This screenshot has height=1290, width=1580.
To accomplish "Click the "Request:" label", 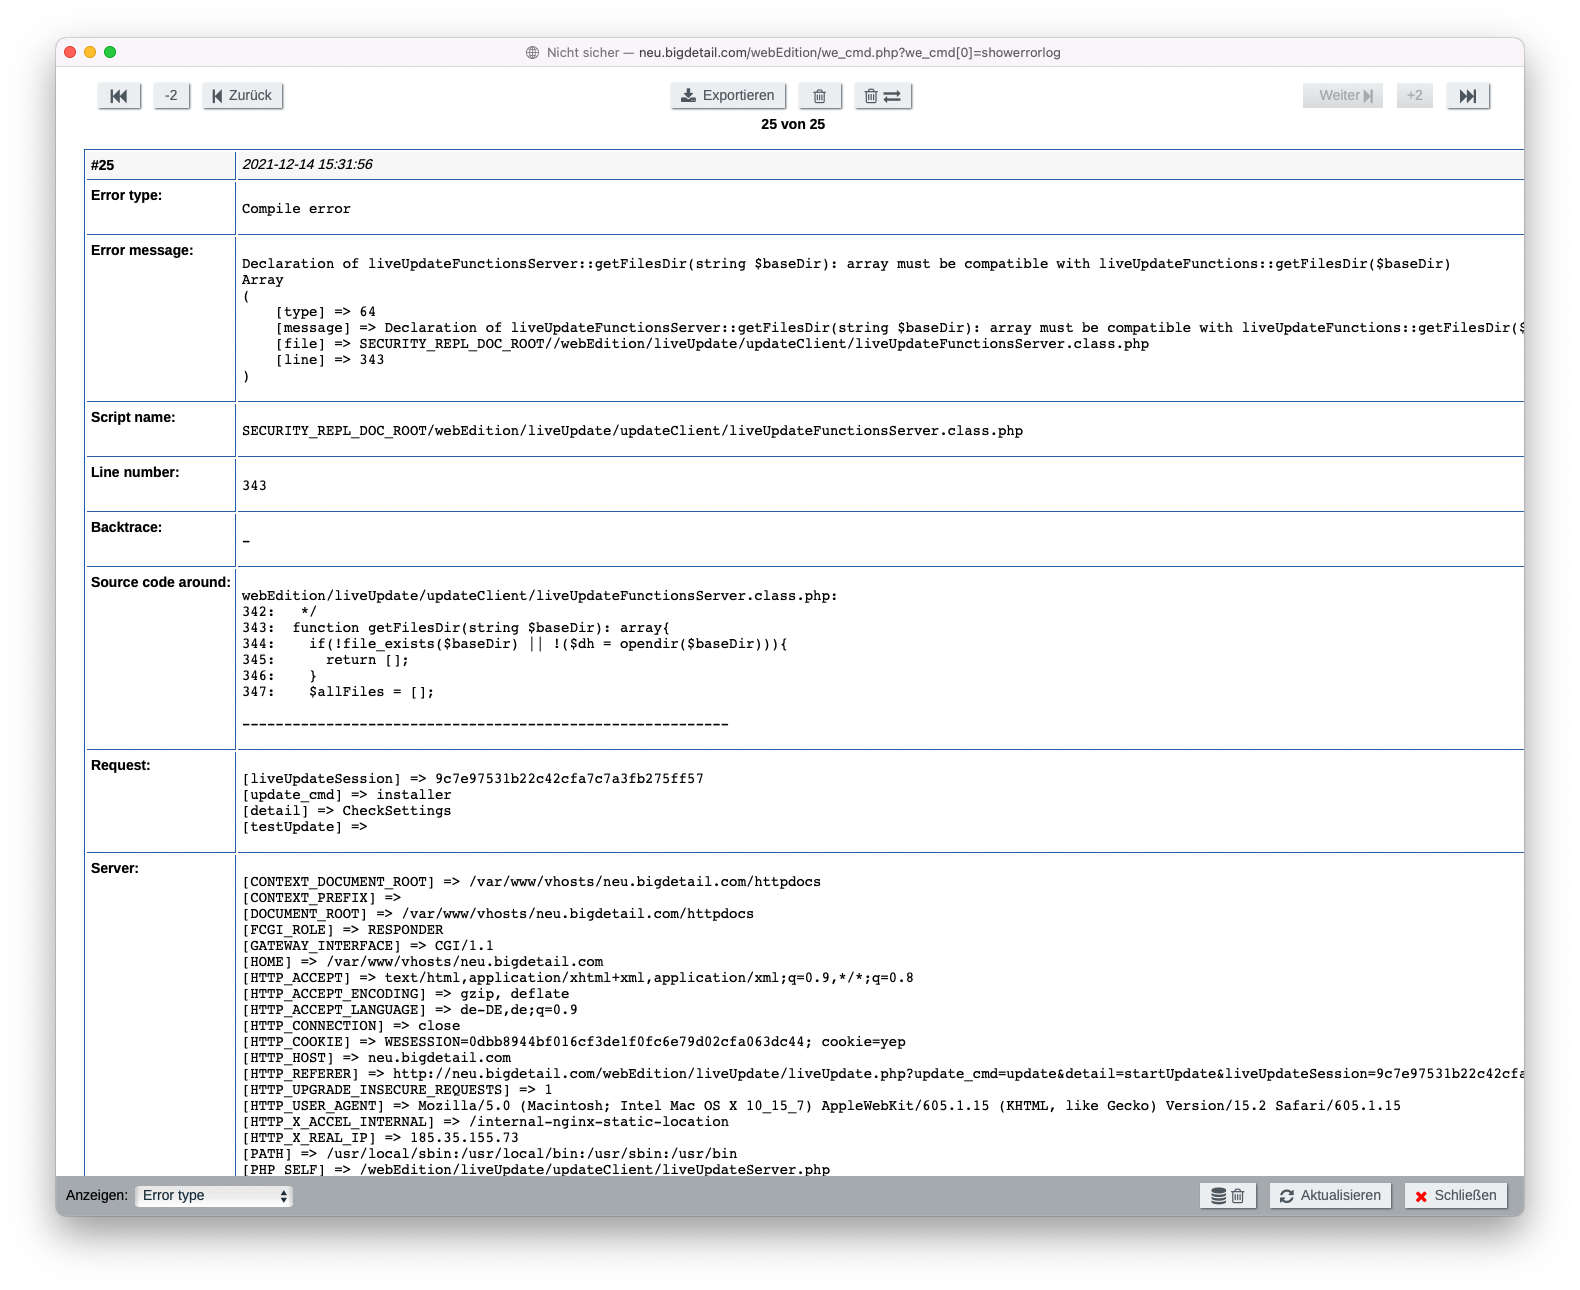I will (121, 766).
